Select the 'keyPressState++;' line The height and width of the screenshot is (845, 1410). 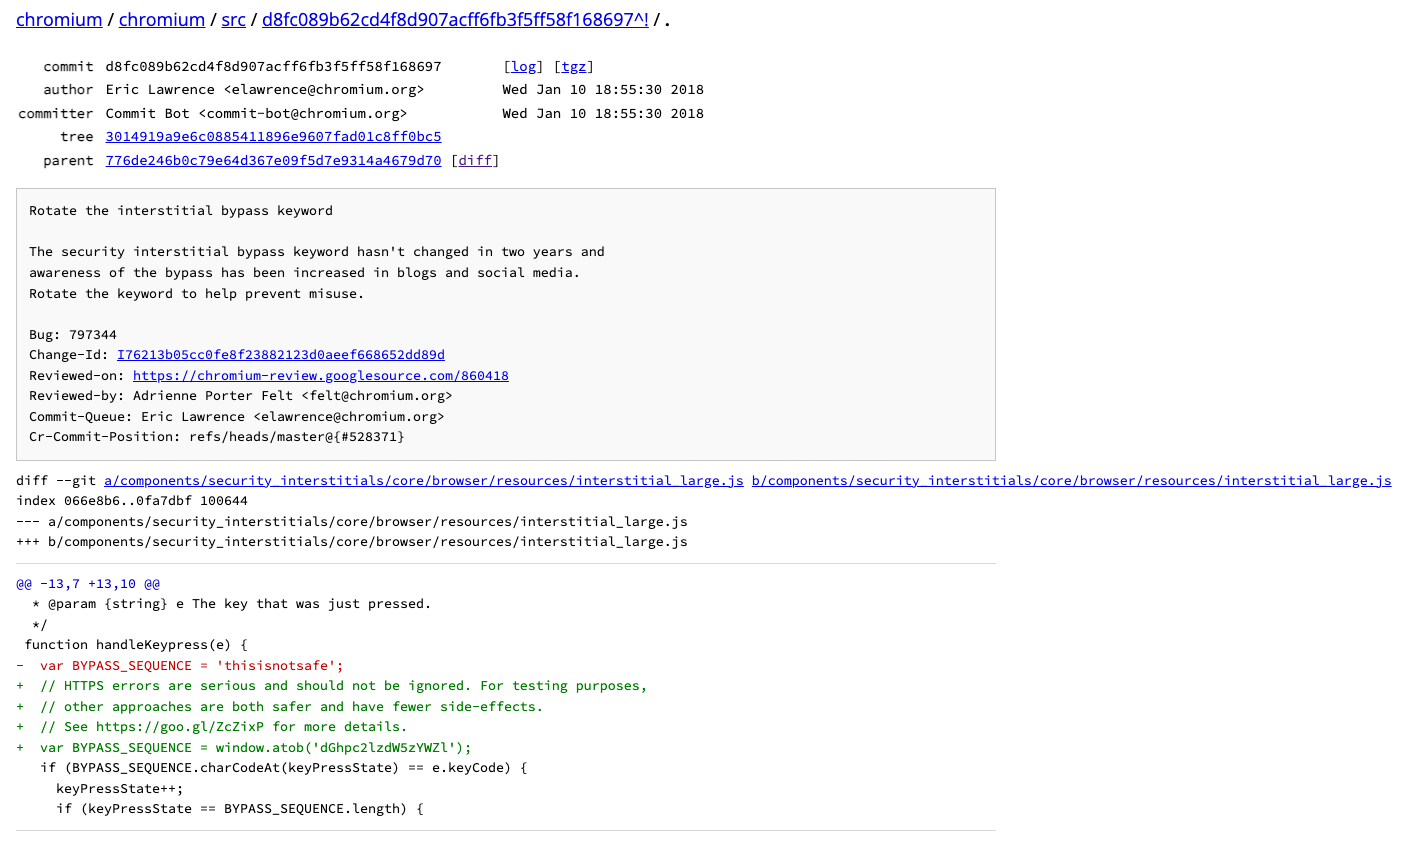120,789
